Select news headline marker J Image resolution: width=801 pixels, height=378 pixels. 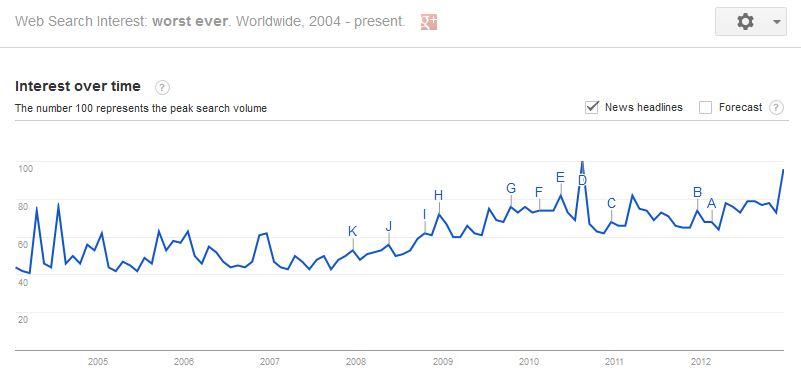coord(388,226)
